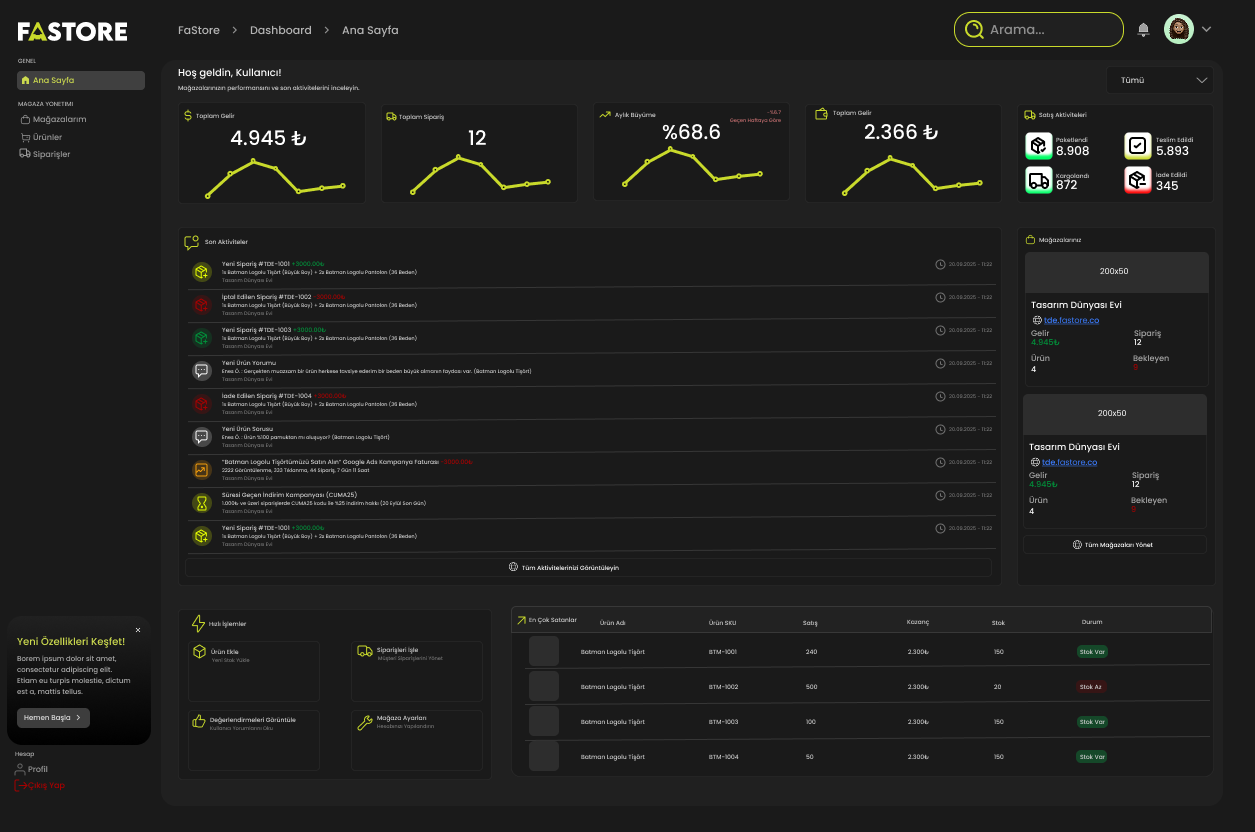
Task: Select Ürünler in the sidebar
Action: click(x=47, y=137)
